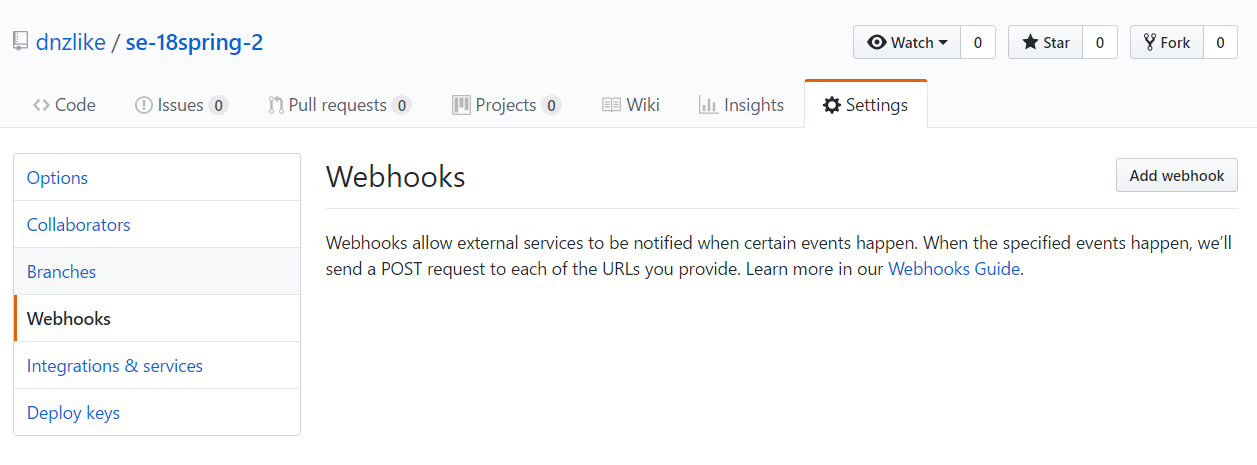The image size is (1257, 465).
Task: Switch to the Insights tab
Action: click(x=741, y=105)
